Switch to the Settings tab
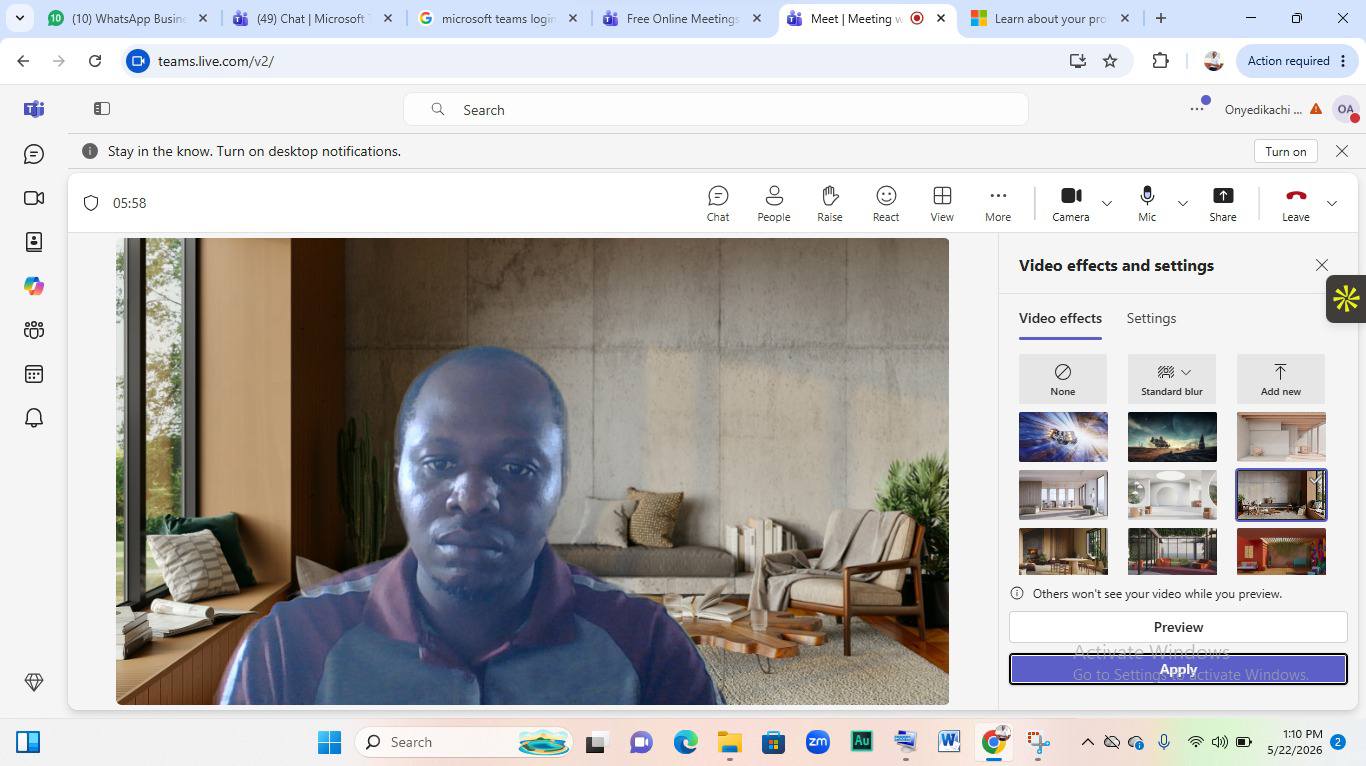Screen dimensions: 1366x766 coord(1151,318)
